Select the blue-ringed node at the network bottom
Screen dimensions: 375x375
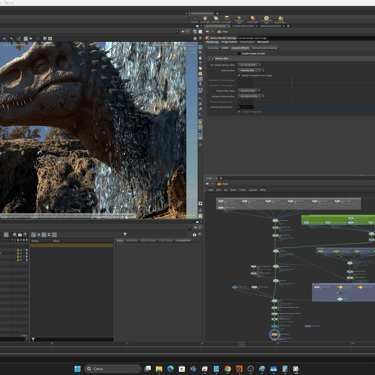pyautogui.click(x=275, y=334)
